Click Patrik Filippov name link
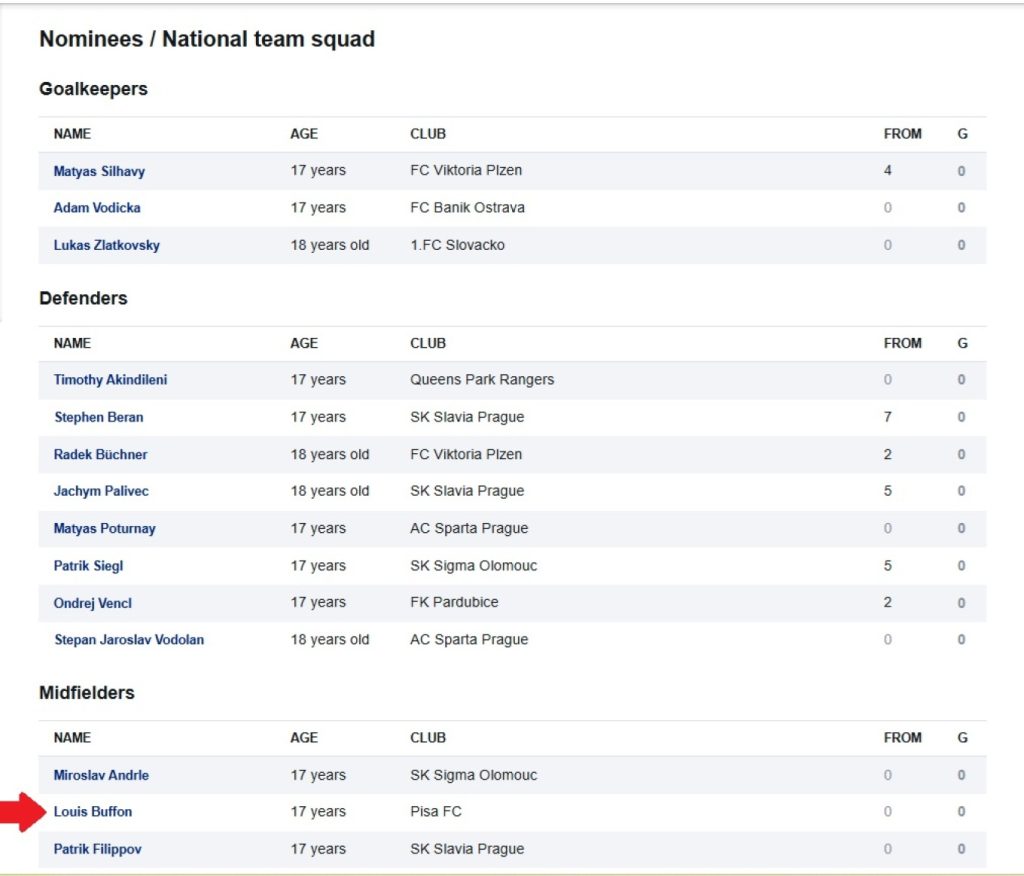1024x876 pixels. [x=97, y=849]
